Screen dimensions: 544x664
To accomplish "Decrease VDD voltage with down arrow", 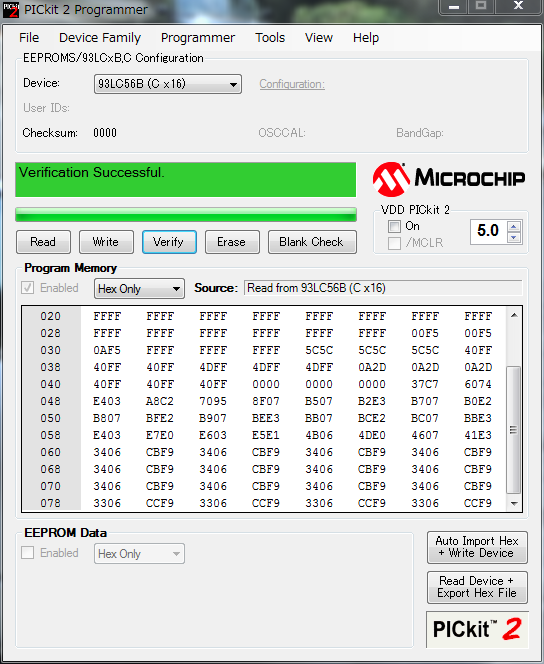I will 514,238.
